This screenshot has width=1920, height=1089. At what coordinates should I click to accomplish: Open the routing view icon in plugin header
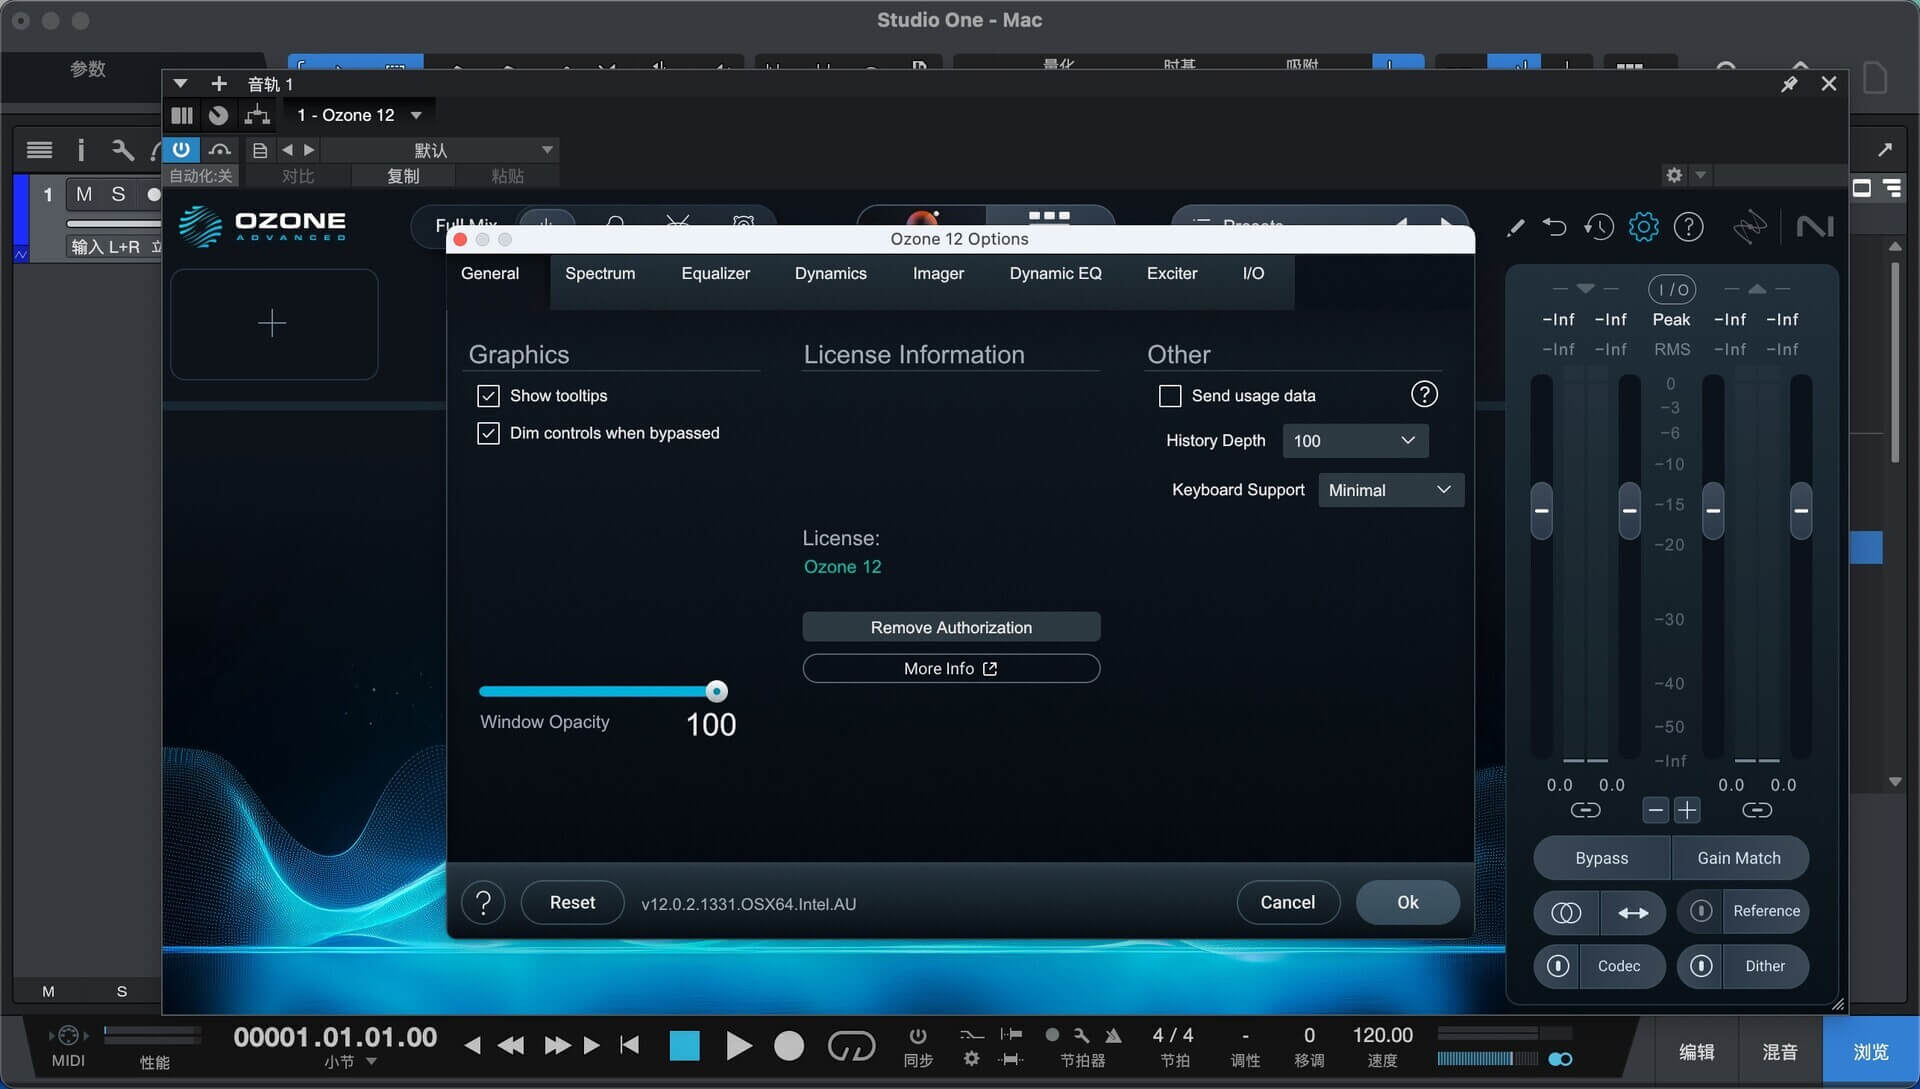pos(257,115)
